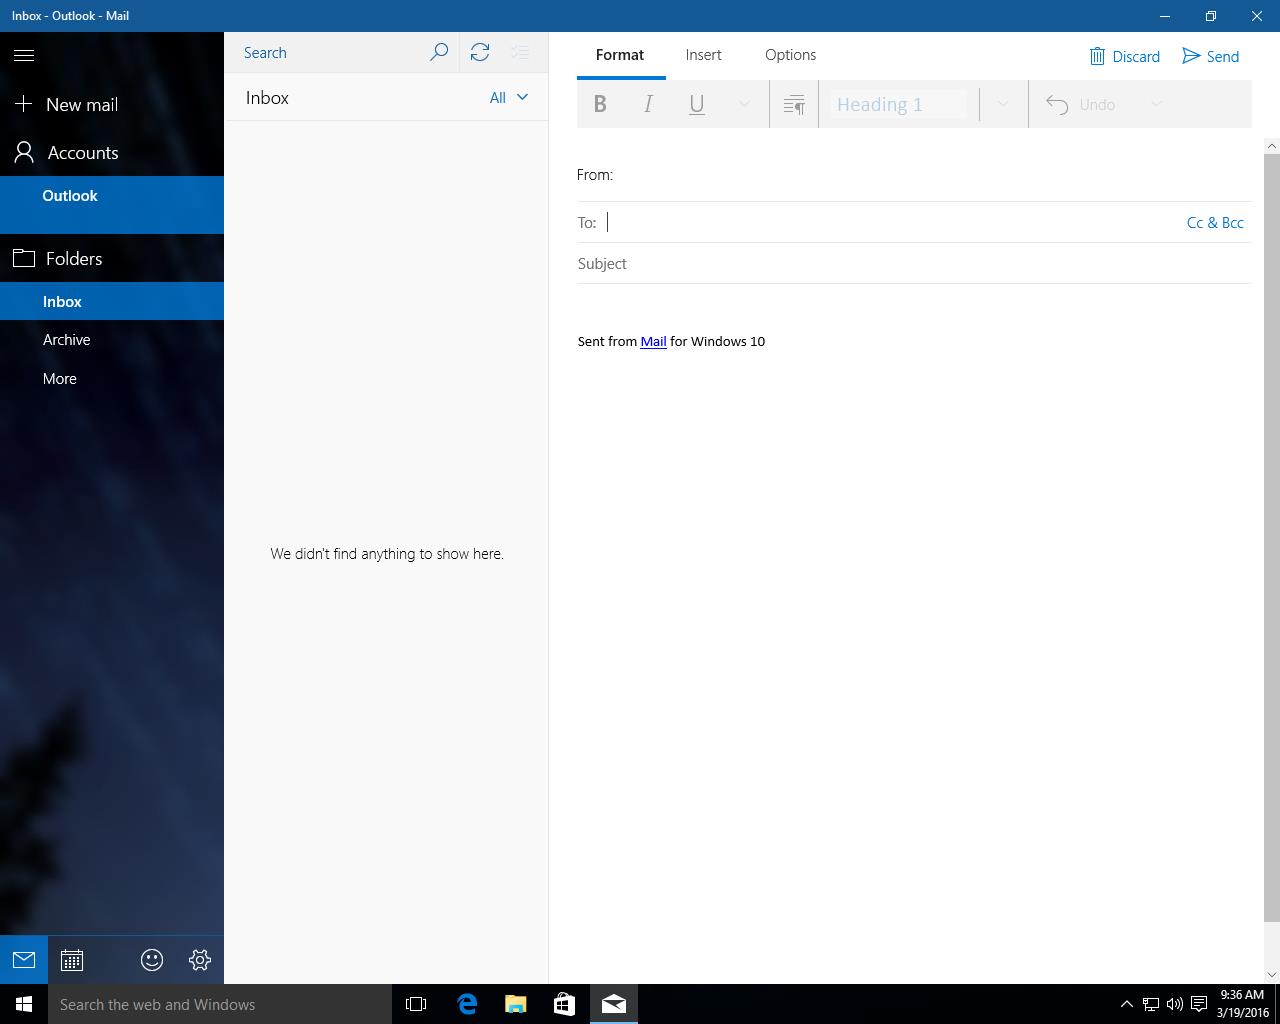Toggle Italic formatting
Viewport: 1280px width, 1024px height.
tap(648, 104)
